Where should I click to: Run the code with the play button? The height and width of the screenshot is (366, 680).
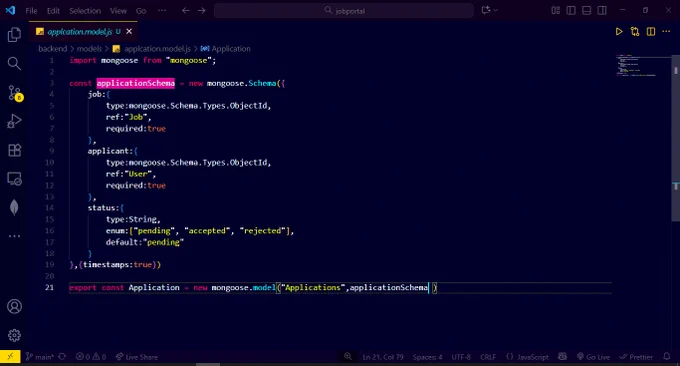click(619, 32)
